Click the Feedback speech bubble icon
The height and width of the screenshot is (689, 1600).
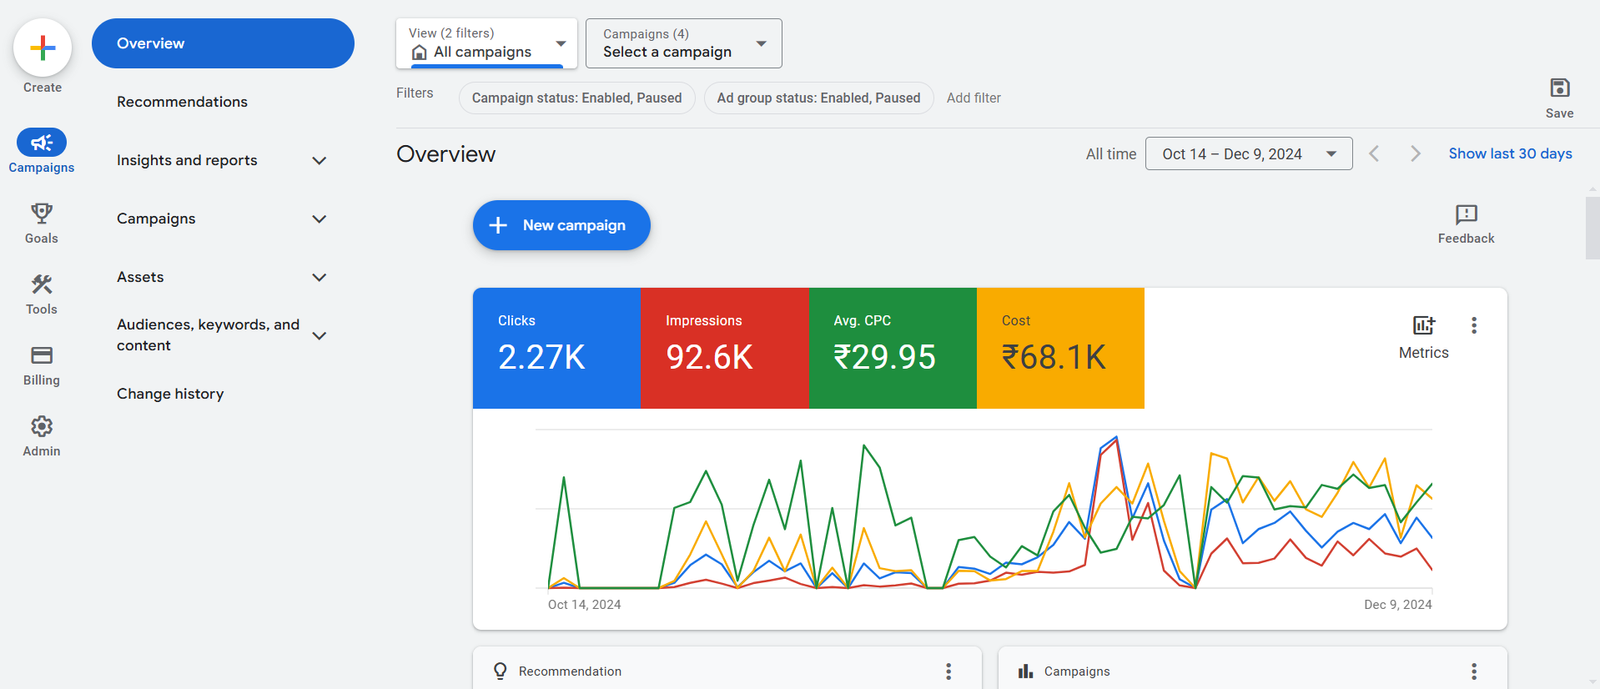pos(1466,214)
